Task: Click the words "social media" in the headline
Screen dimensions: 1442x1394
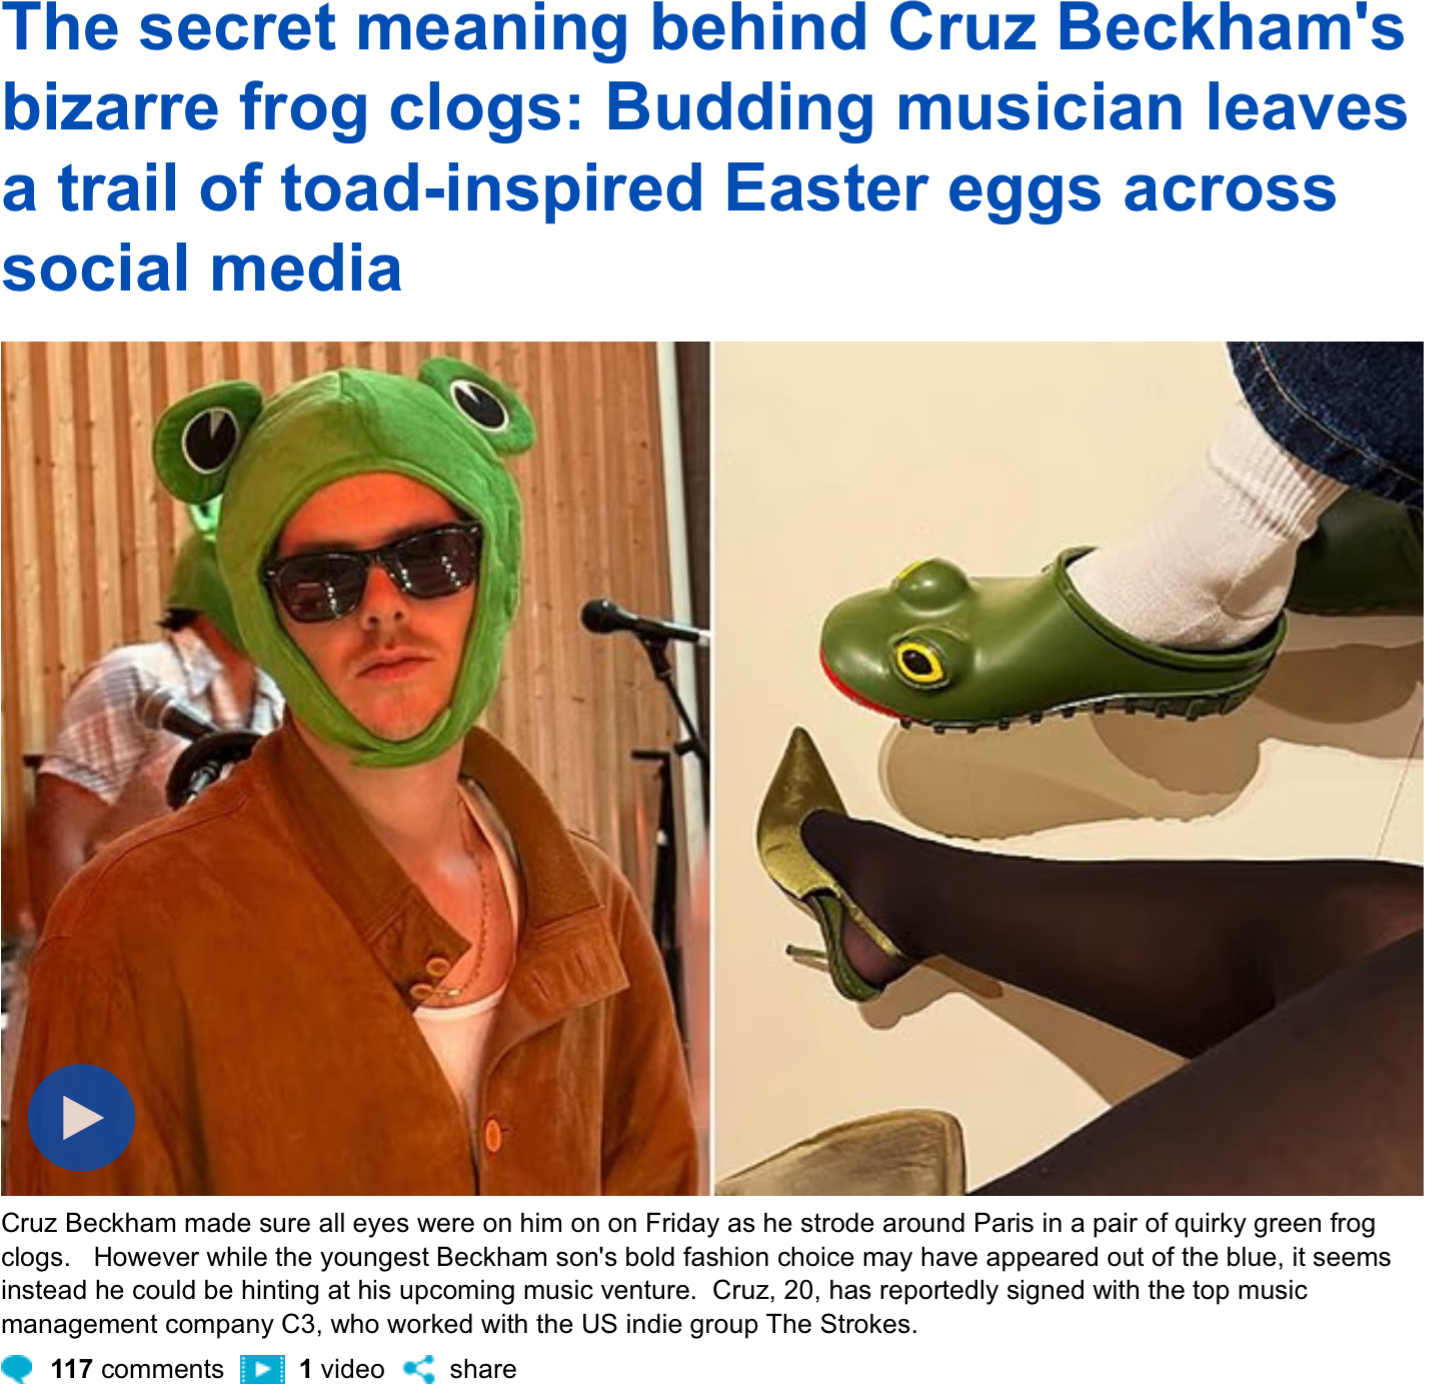Action: coord(202,268)
